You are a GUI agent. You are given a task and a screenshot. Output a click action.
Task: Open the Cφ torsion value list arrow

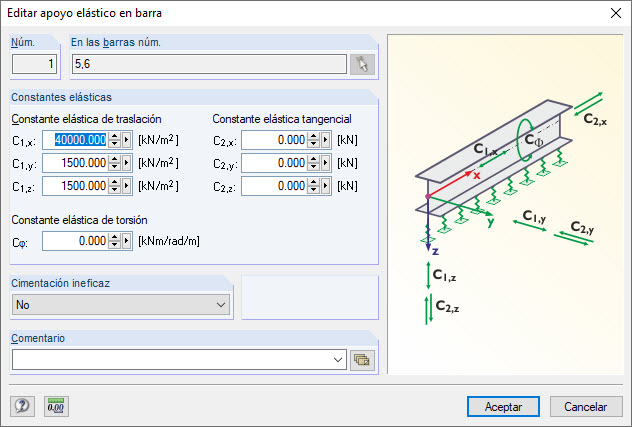pyautogui.click(x=127, y=241)
